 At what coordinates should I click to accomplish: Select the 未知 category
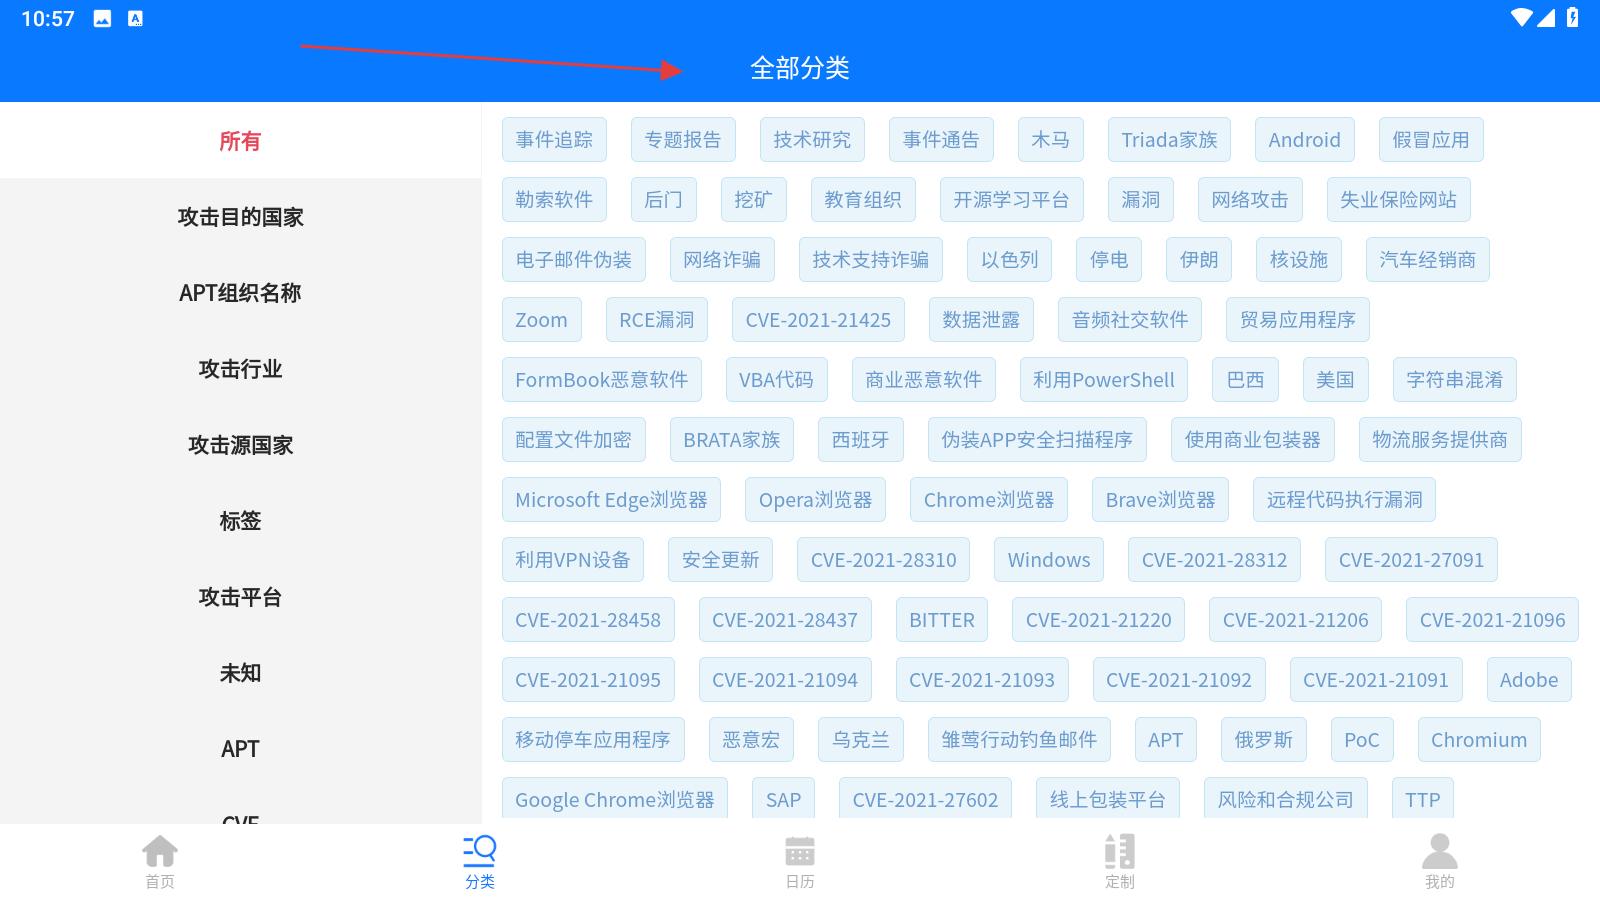[x=240, y=673]
